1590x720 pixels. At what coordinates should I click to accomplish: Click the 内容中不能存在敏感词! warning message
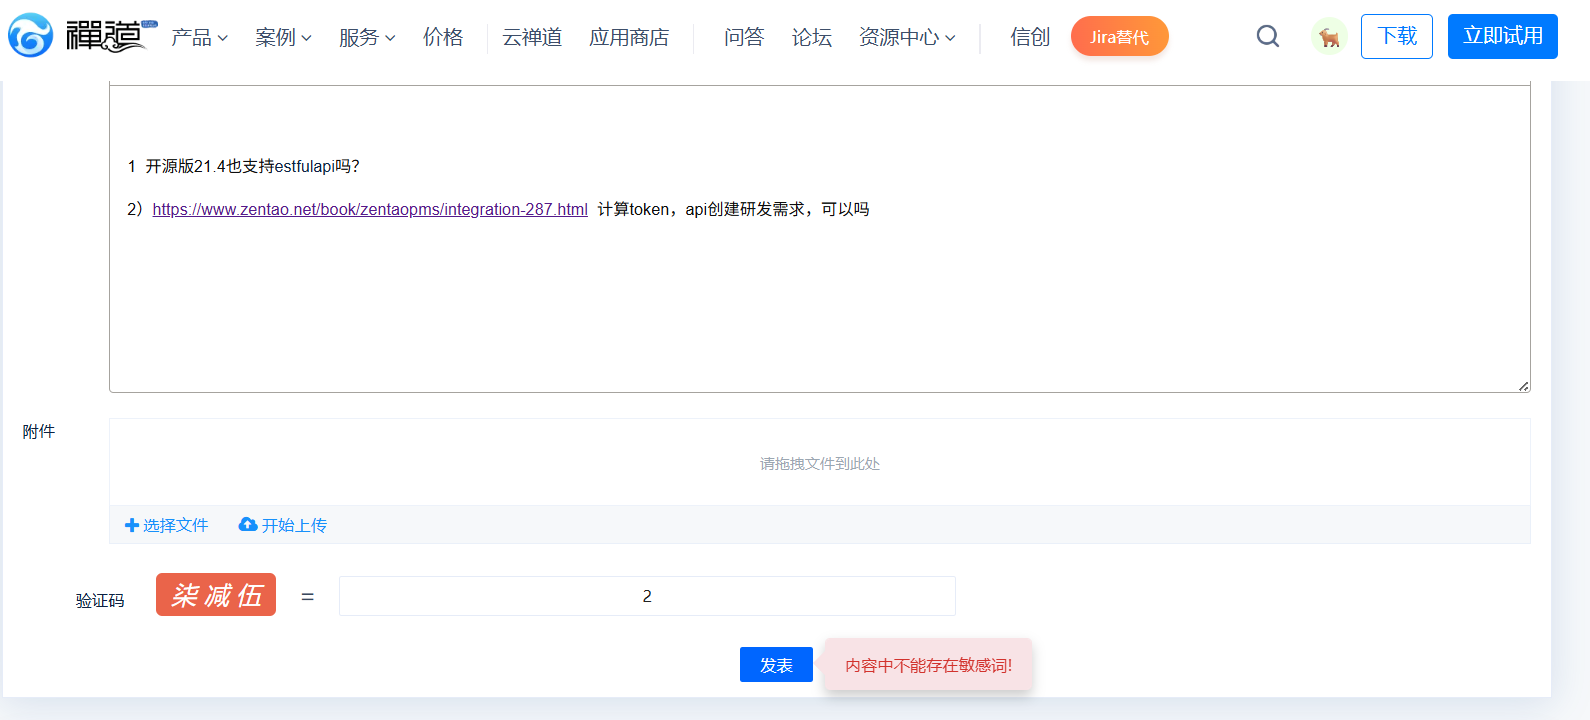click(x=929, y=665)
